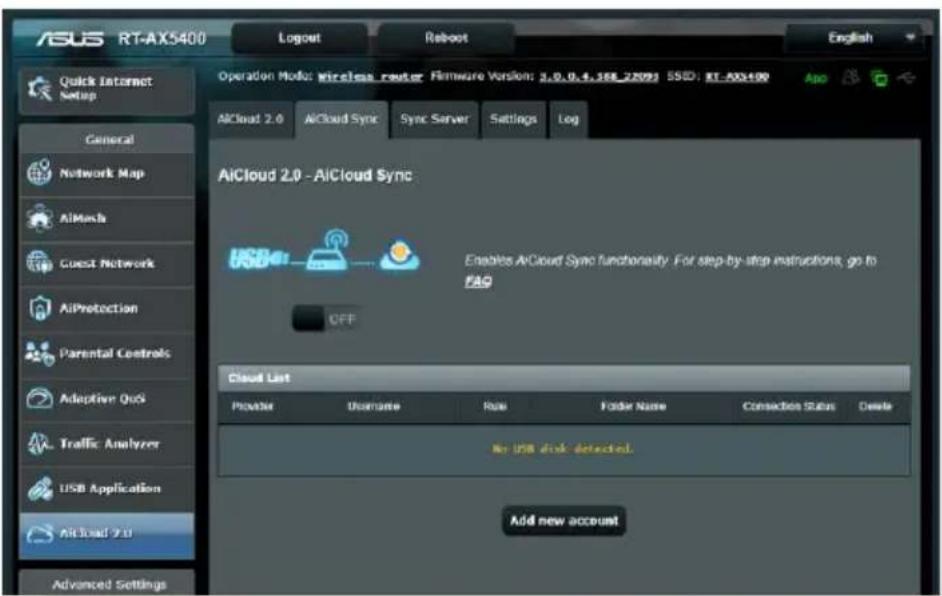Select AiProtection menu entry
This screenshot has width=942, height=596.
coord(107,308)
